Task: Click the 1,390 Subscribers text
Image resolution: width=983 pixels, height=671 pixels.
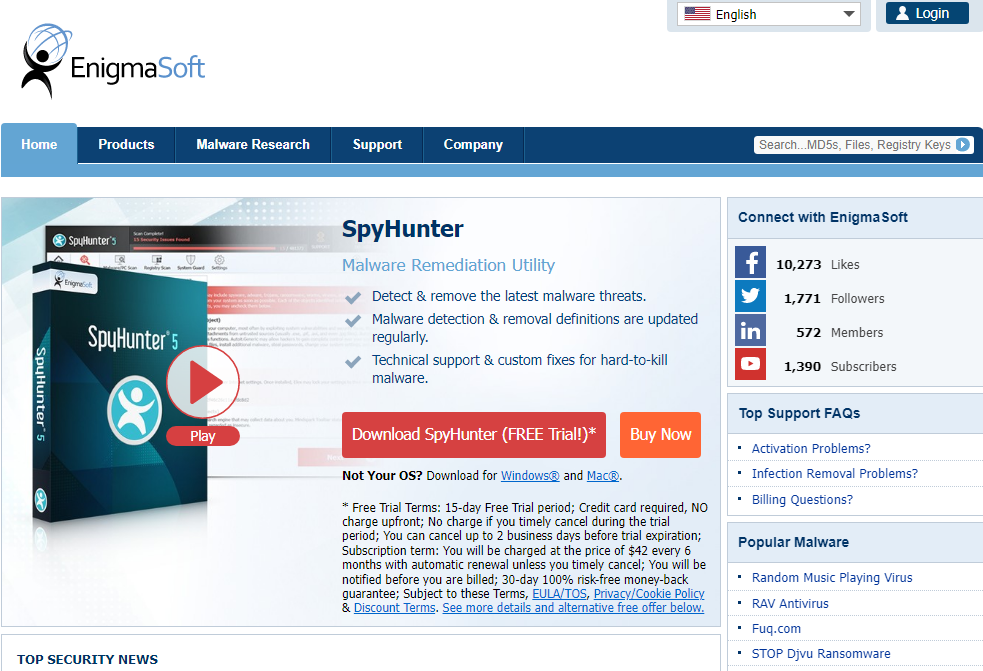Action: [840, 366]
